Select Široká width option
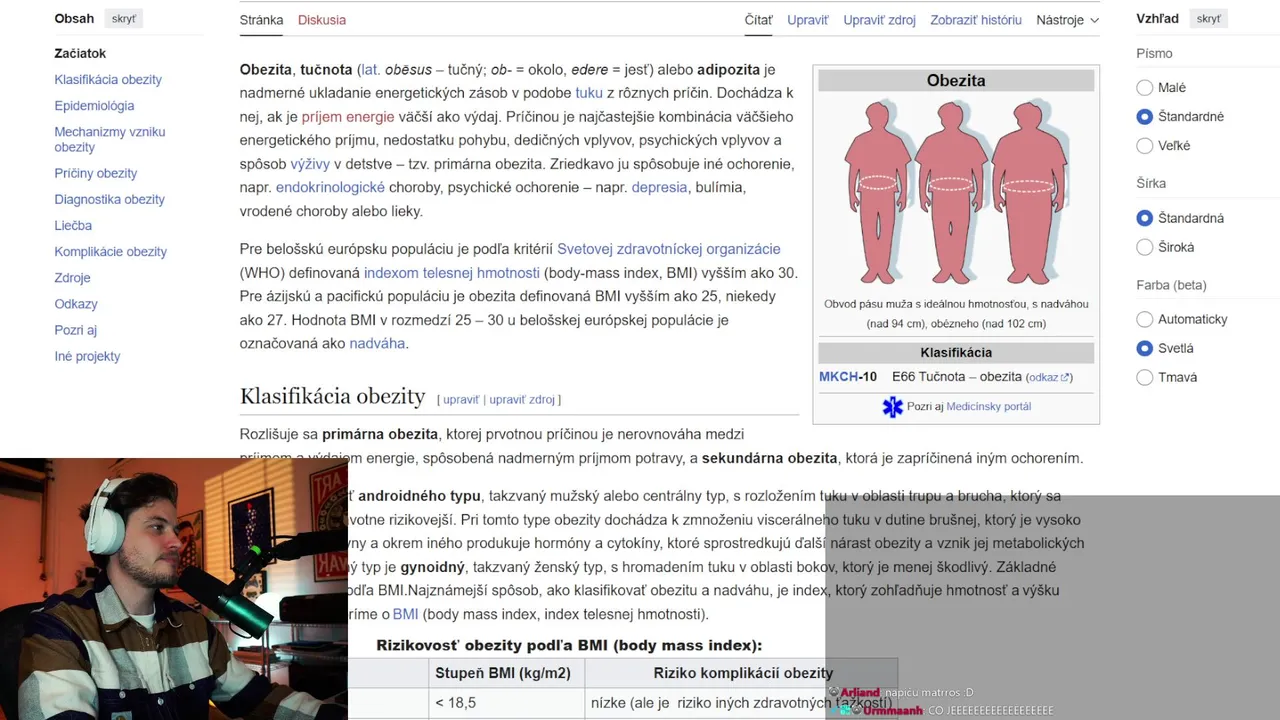 1145,247
